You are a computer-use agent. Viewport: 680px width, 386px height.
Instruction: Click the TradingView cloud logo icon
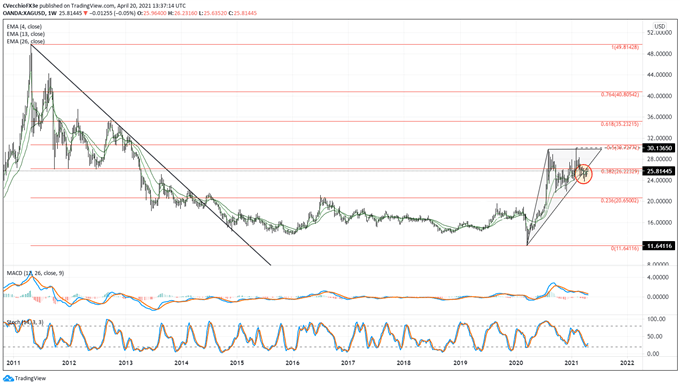pyautogui.click(x=8, y=379)
